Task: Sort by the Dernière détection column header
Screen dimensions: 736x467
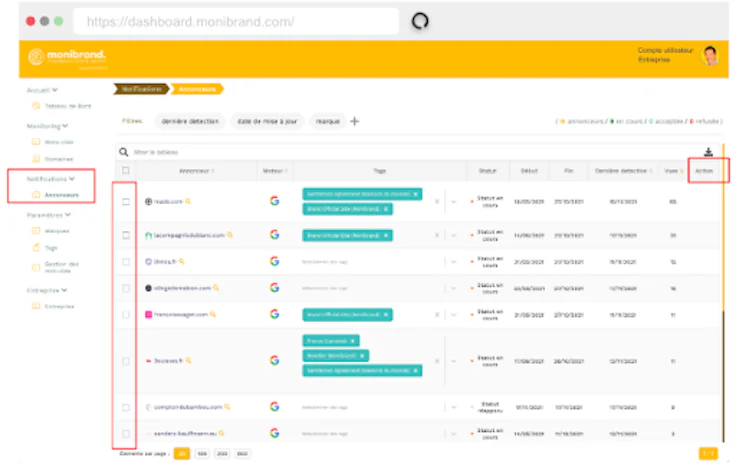Action: [623, 171]
